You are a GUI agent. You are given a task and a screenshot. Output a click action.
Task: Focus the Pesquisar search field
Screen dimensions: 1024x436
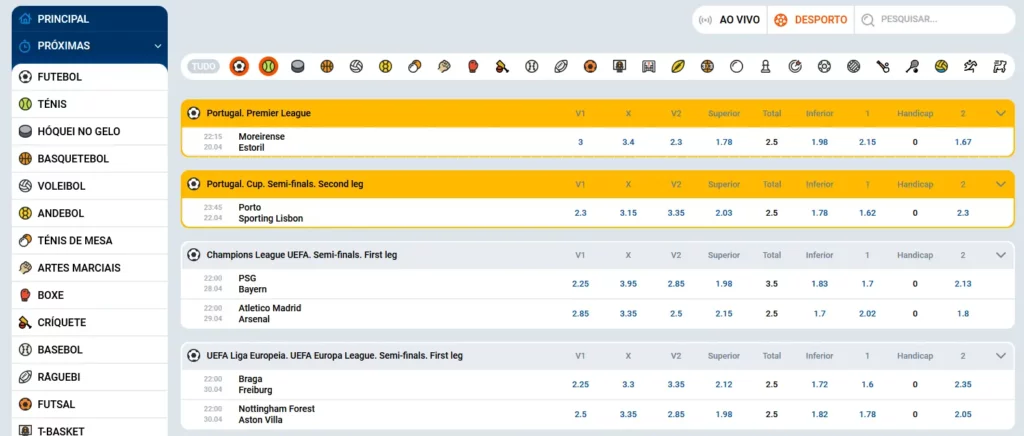point(934,20)
